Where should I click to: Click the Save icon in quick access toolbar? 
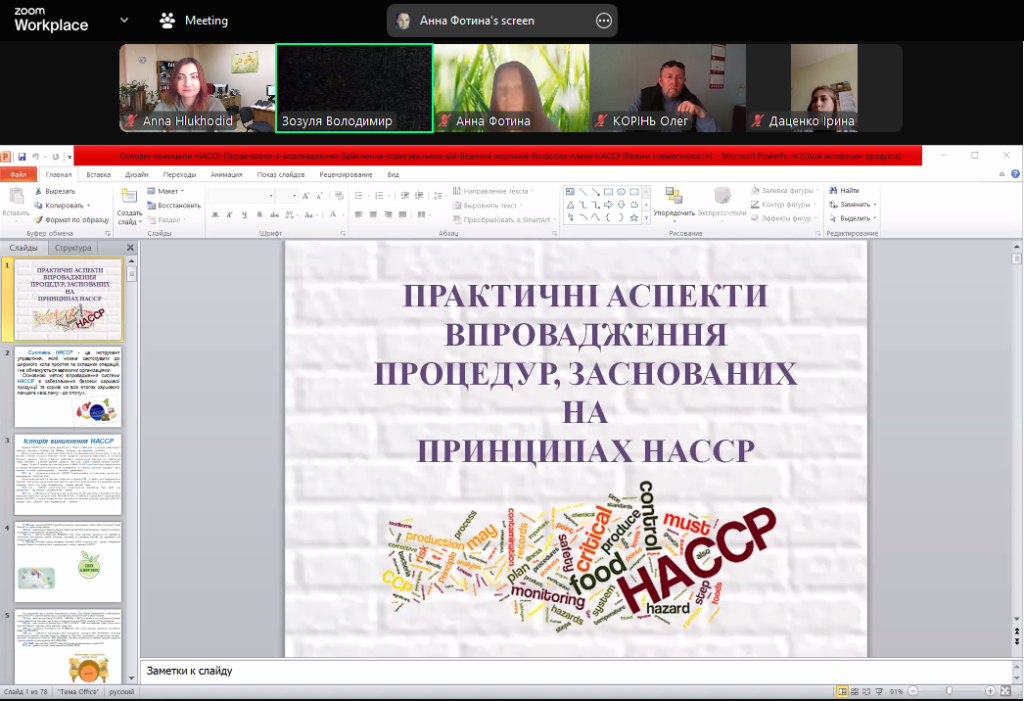point(22,157)
